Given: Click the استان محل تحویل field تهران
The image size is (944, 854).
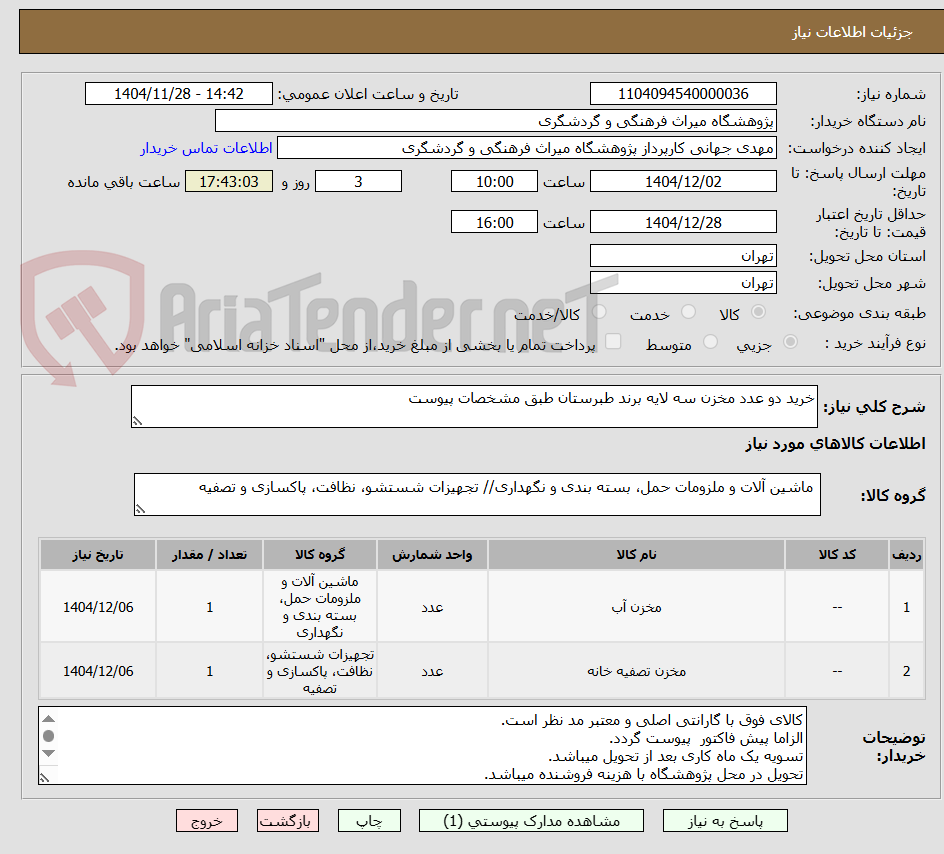Looking at the screenshot, I should pos(683,256).
